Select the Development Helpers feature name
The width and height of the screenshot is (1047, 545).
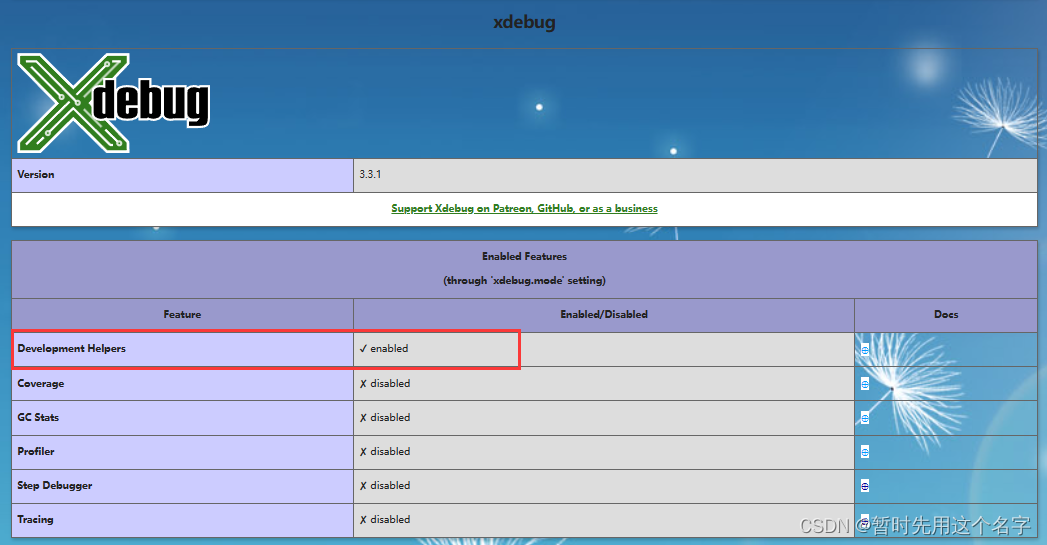[71, 349]
